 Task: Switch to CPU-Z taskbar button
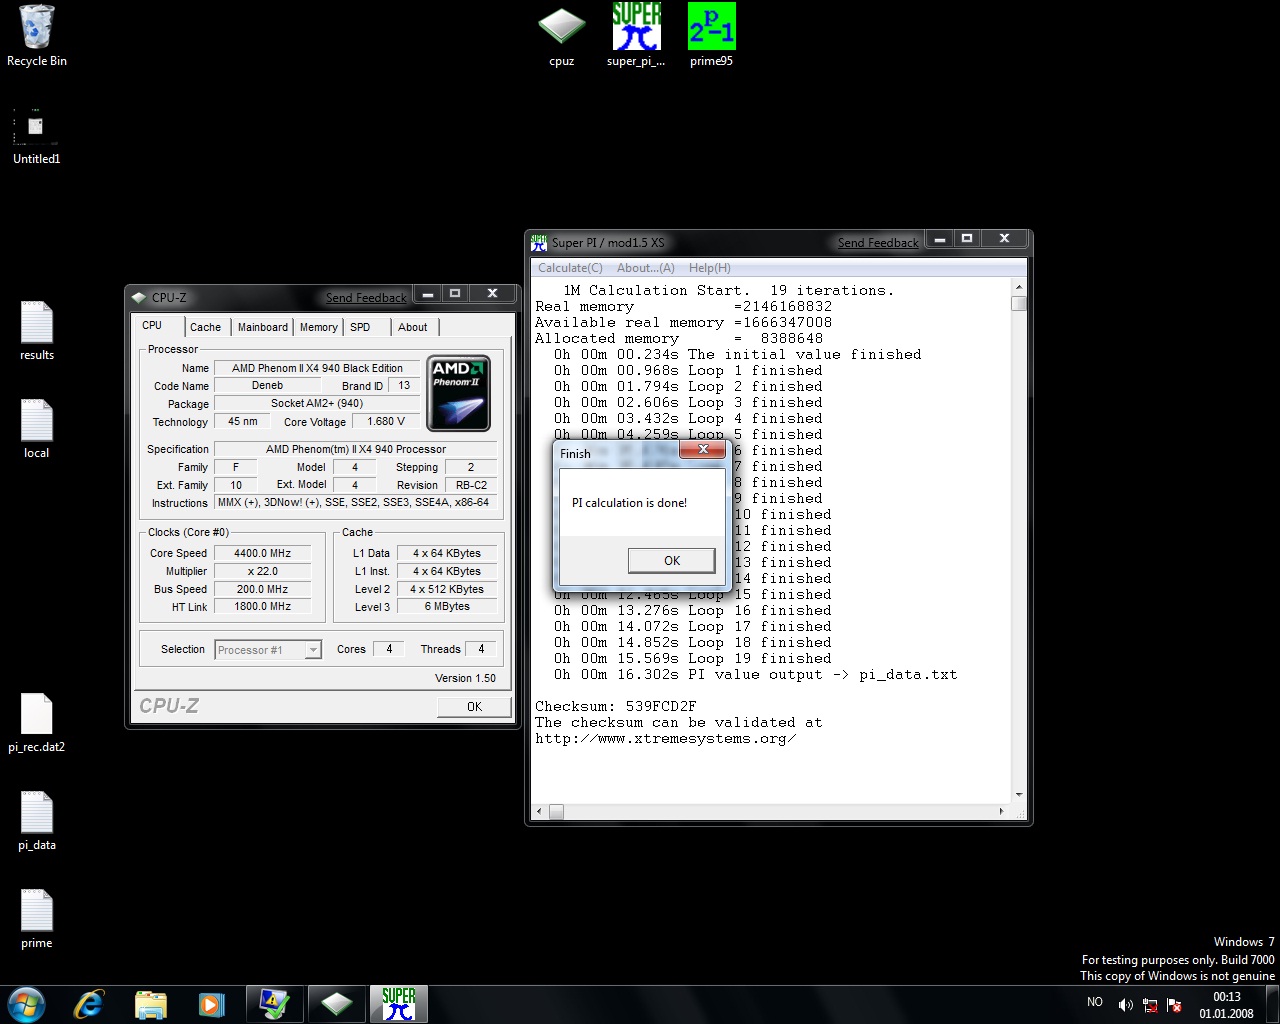click(x=337, y=1003)
